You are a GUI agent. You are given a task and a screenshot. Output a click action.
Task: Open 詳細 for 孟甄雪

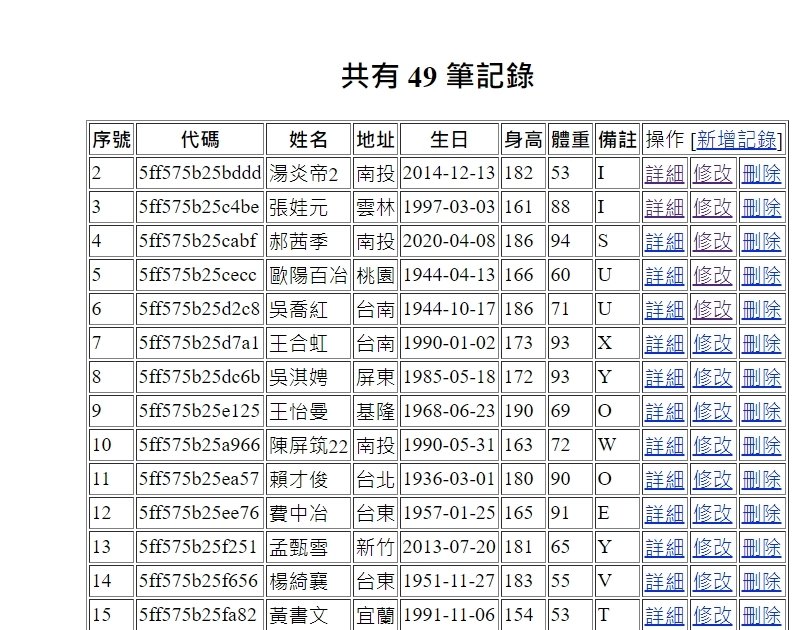665,548
